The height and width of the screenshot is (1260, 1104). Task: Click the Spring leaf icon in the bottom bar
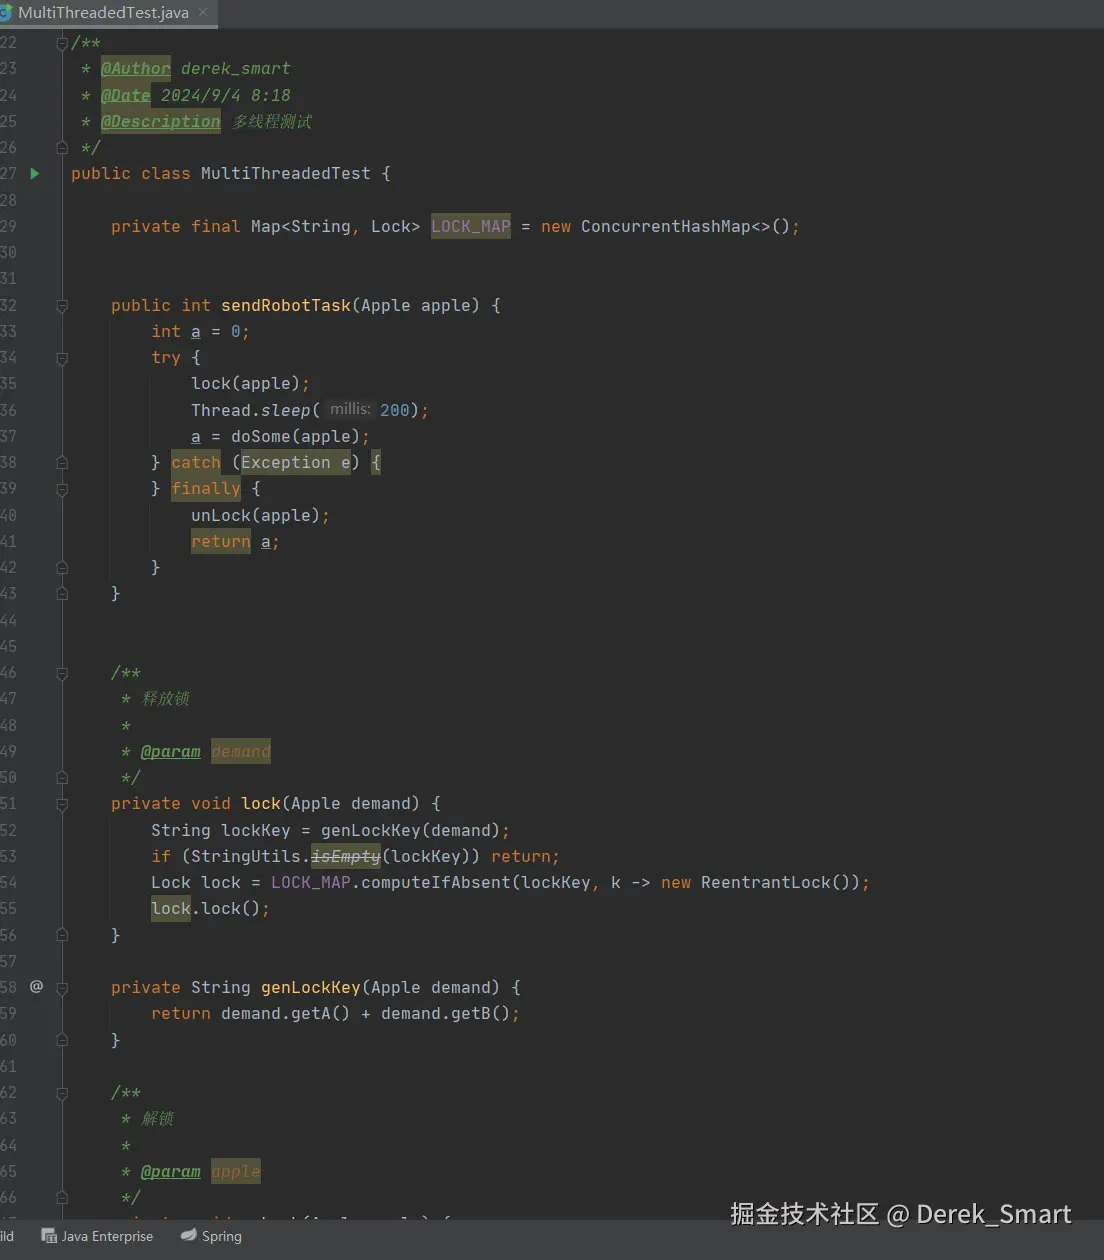point(188,1236)
